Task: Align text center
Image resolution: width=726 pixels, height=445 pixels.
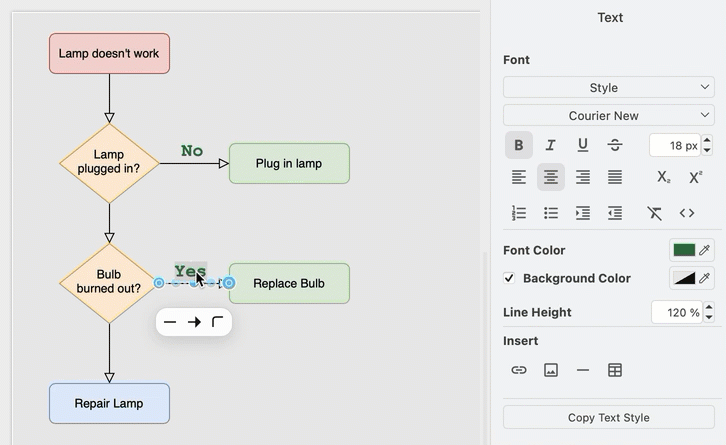Action: pos(551,177)
